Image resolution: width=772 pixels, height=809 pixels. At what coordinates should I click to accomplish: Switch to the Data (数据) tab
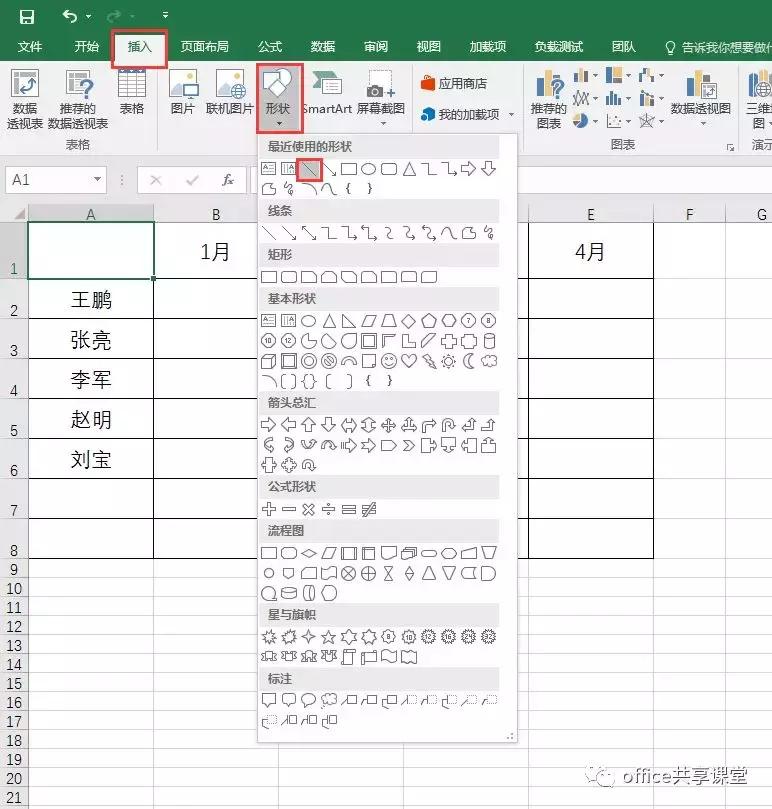coord(323,47)
